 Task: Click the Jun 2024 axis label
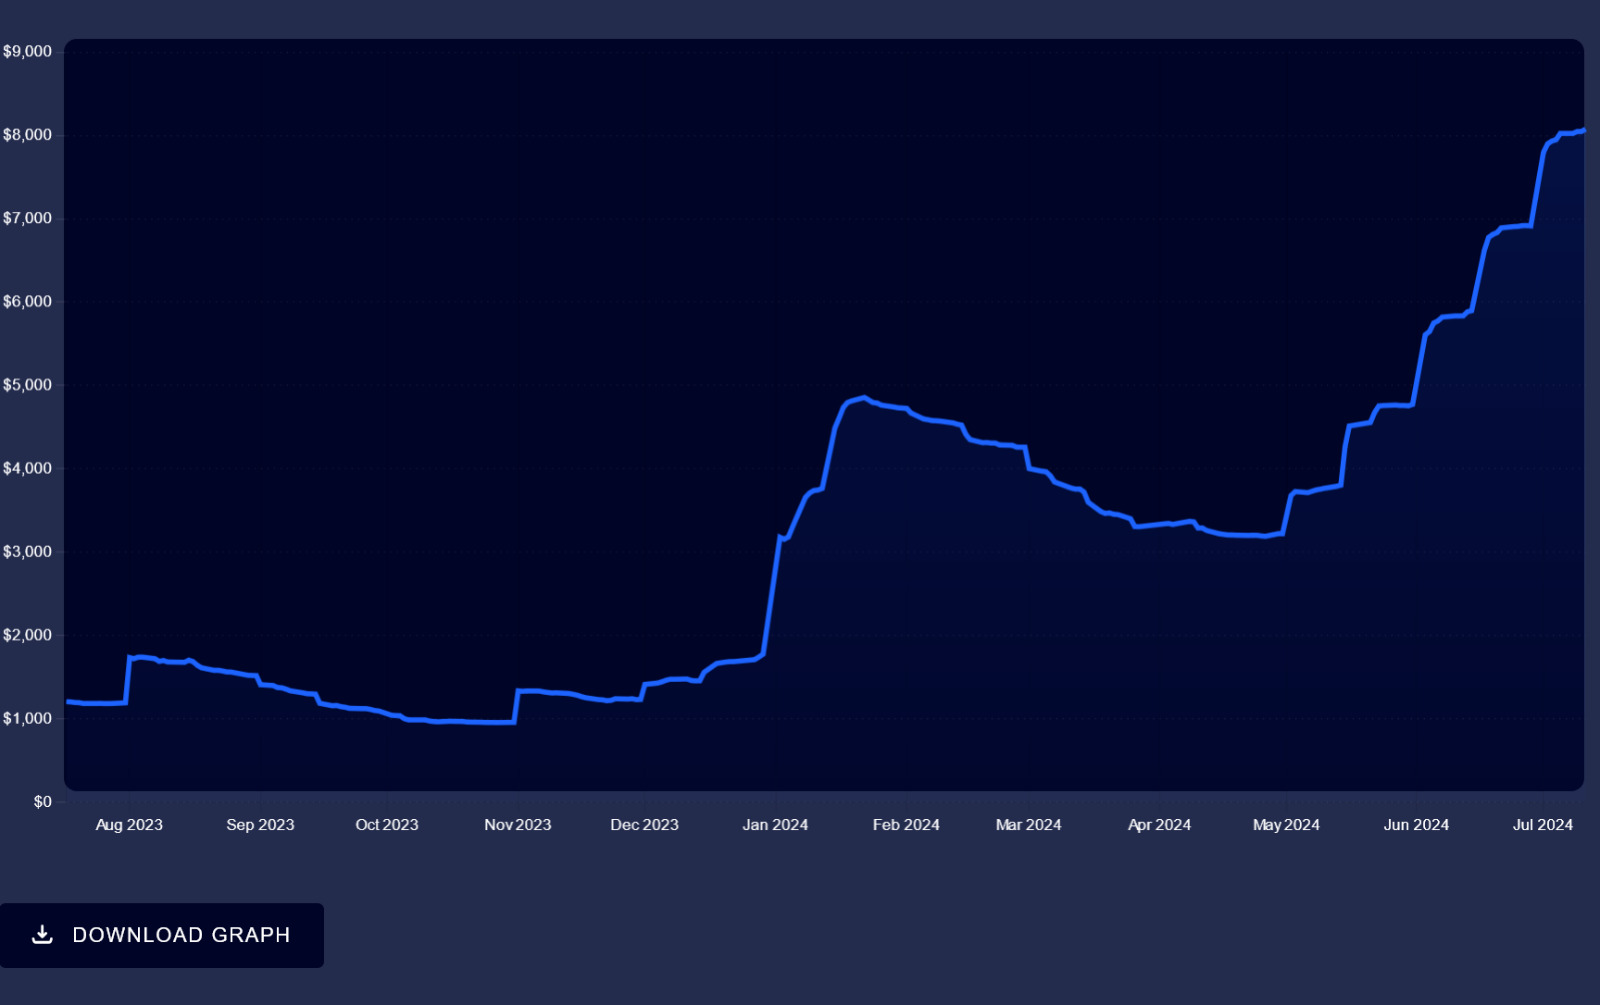click(1416, 825)
